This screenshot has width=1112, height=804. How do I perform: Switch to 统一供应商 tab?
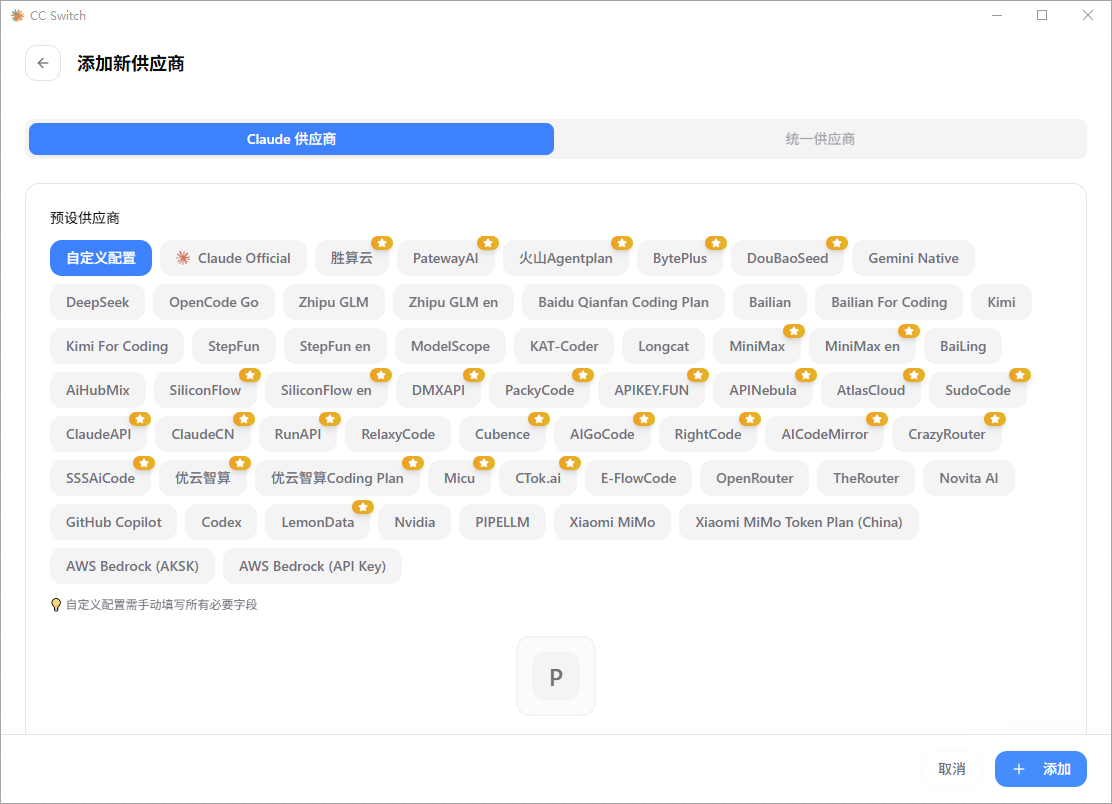(820, 139)
